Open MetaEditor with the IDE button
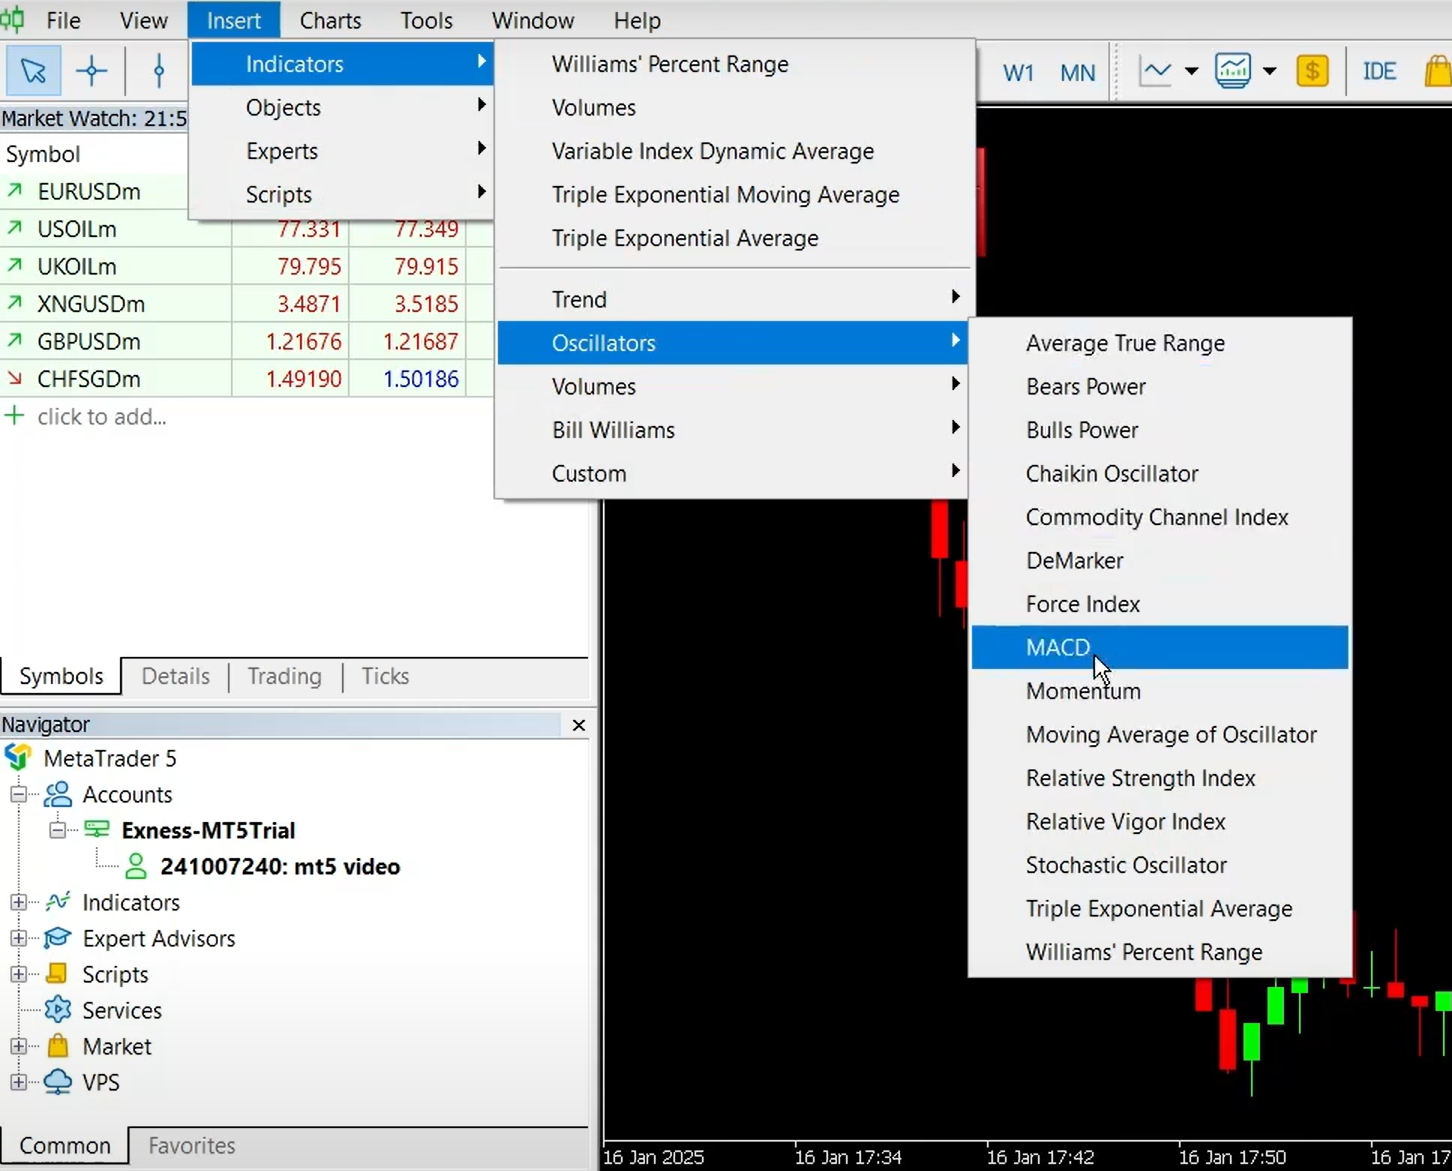 click(1380, 71)
